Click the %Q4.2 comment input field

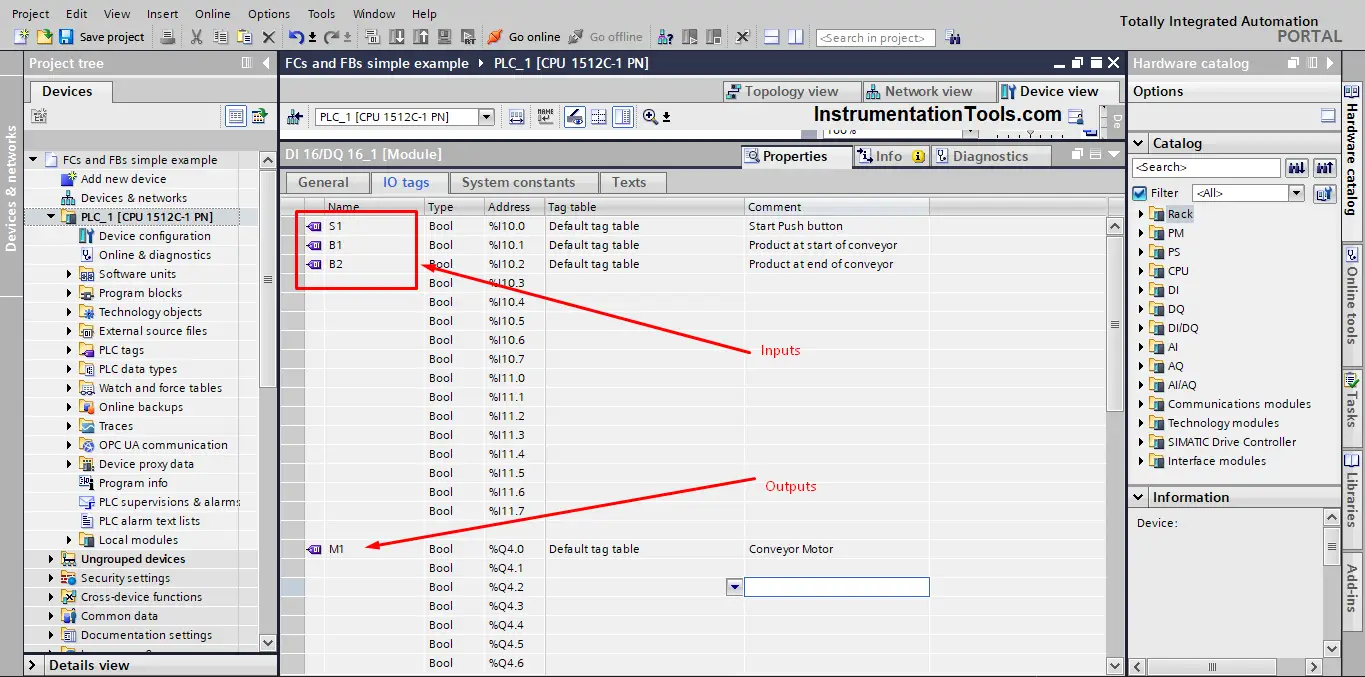pos(837,587)
